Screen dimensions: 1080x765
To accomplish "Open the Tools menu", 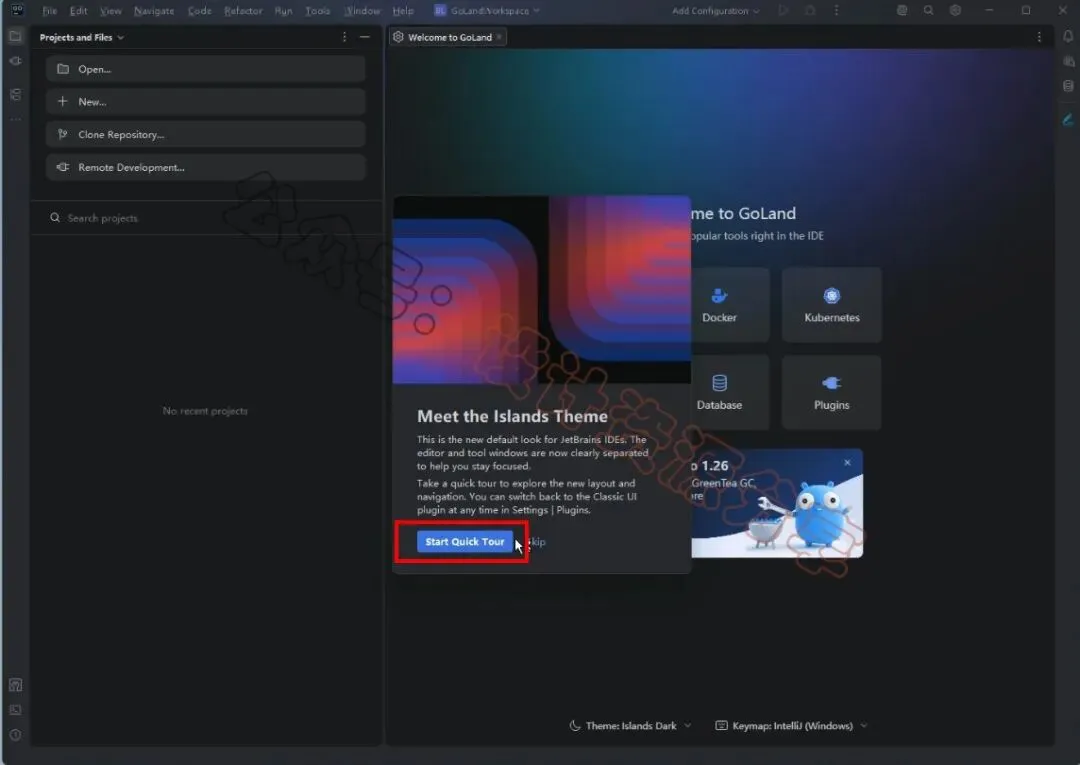I will (x=318, y=10).
